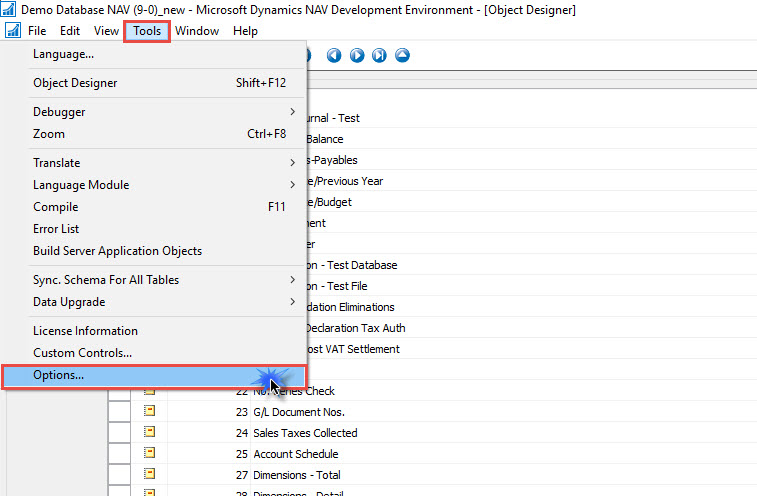
Task: Open the File menu
Action: point(37,31)
